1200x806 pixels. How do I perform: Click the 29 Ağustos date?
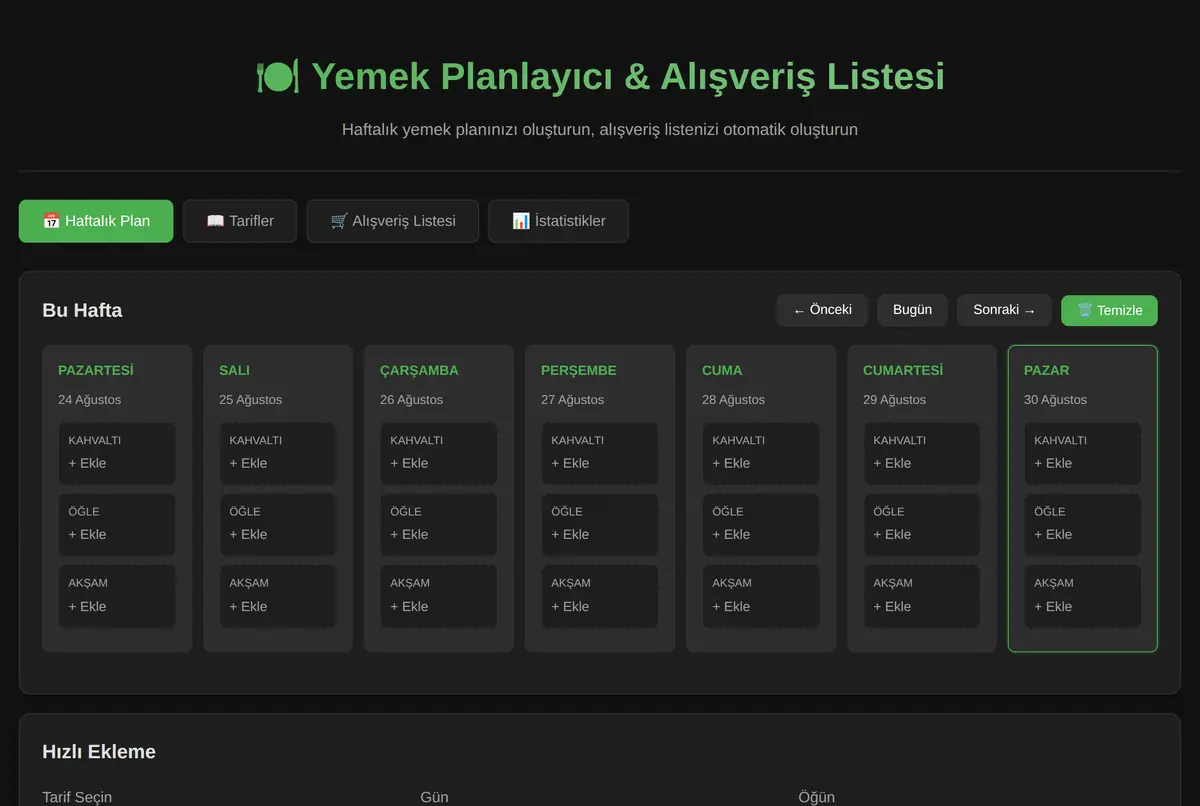point(895,400)
